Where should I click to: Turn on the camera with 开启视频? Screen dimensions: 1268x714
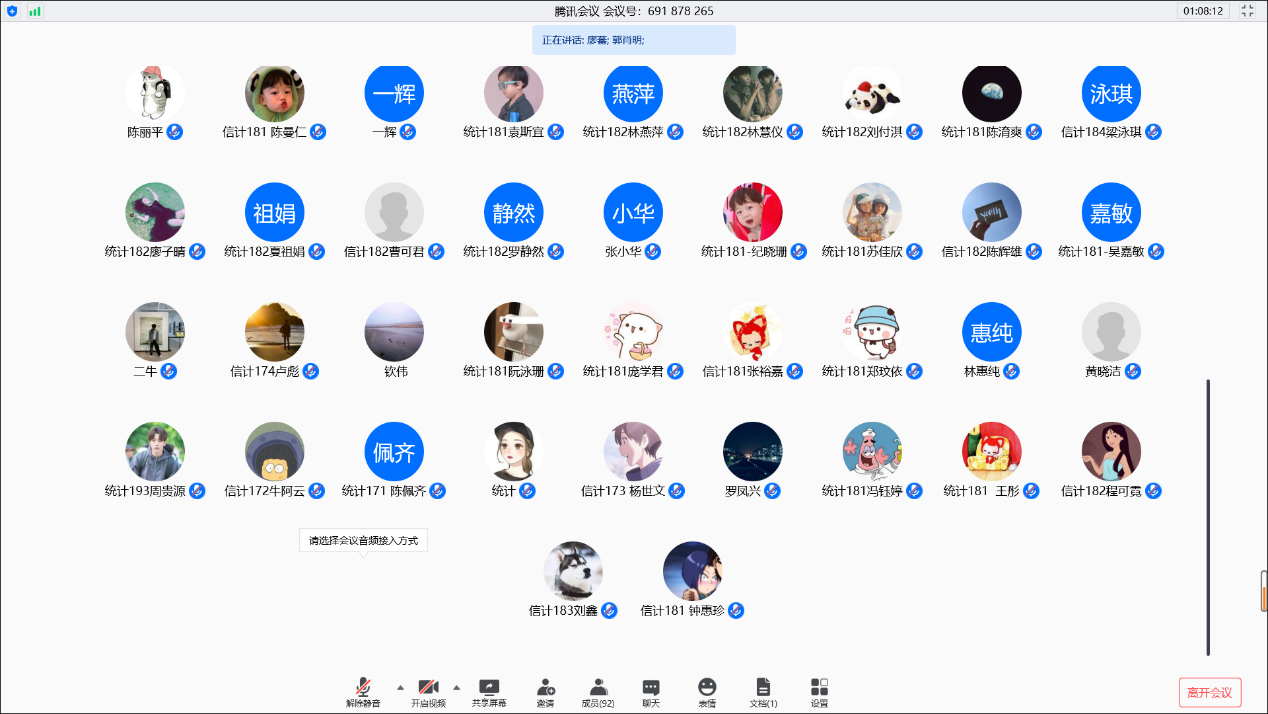click(428, 688)
